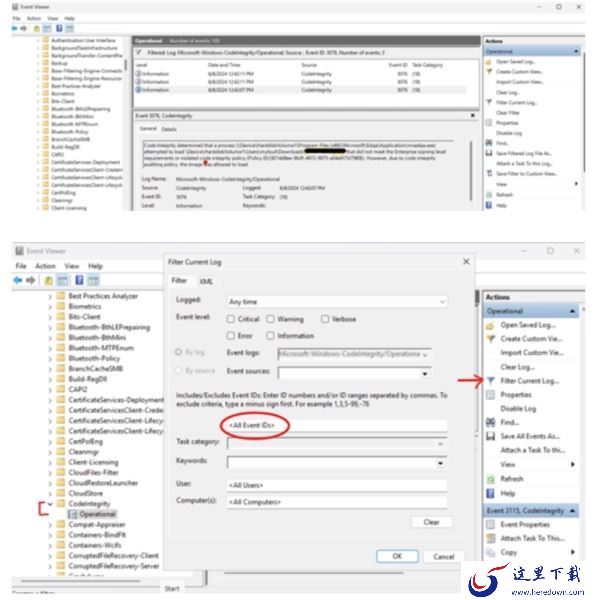594x600 pixels.
Task: Open the File menu beside the Filter Current Log dialog
Action: coord(21,266)
